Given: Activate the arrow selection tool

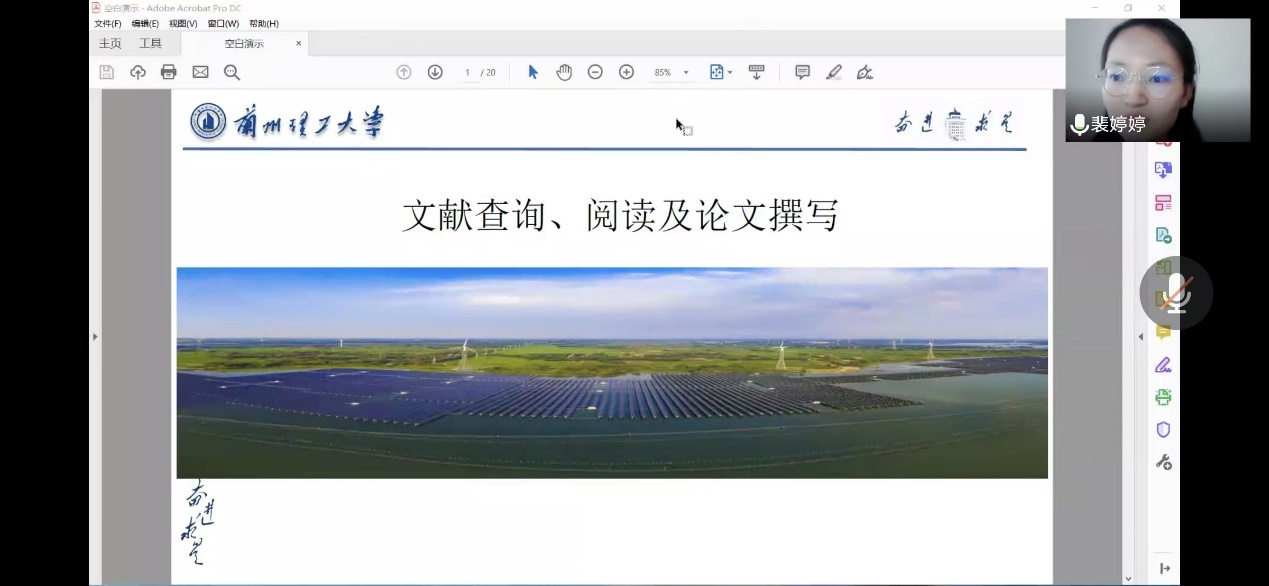Looking at the screenshot, I should tap(533, 72).
